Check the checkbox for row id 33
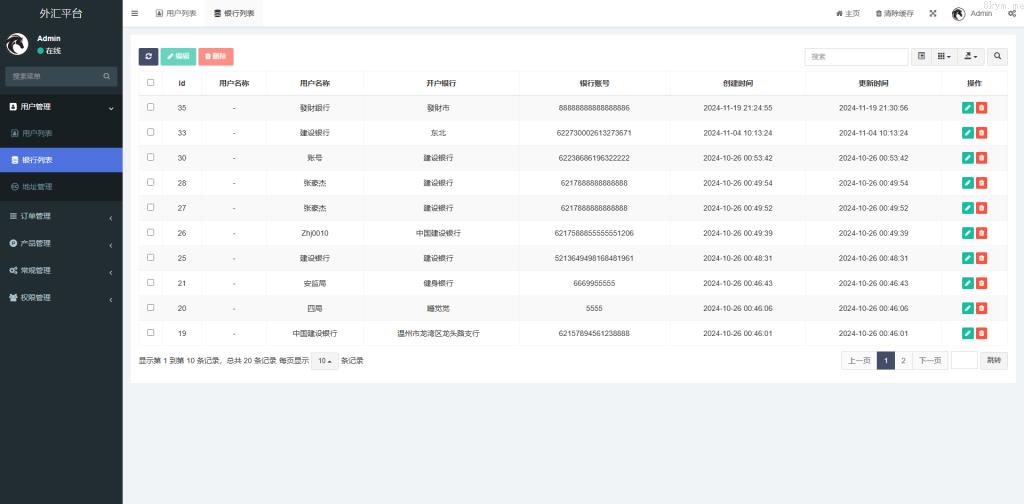Screen dimensions: 1024x504 click(151, 132)
